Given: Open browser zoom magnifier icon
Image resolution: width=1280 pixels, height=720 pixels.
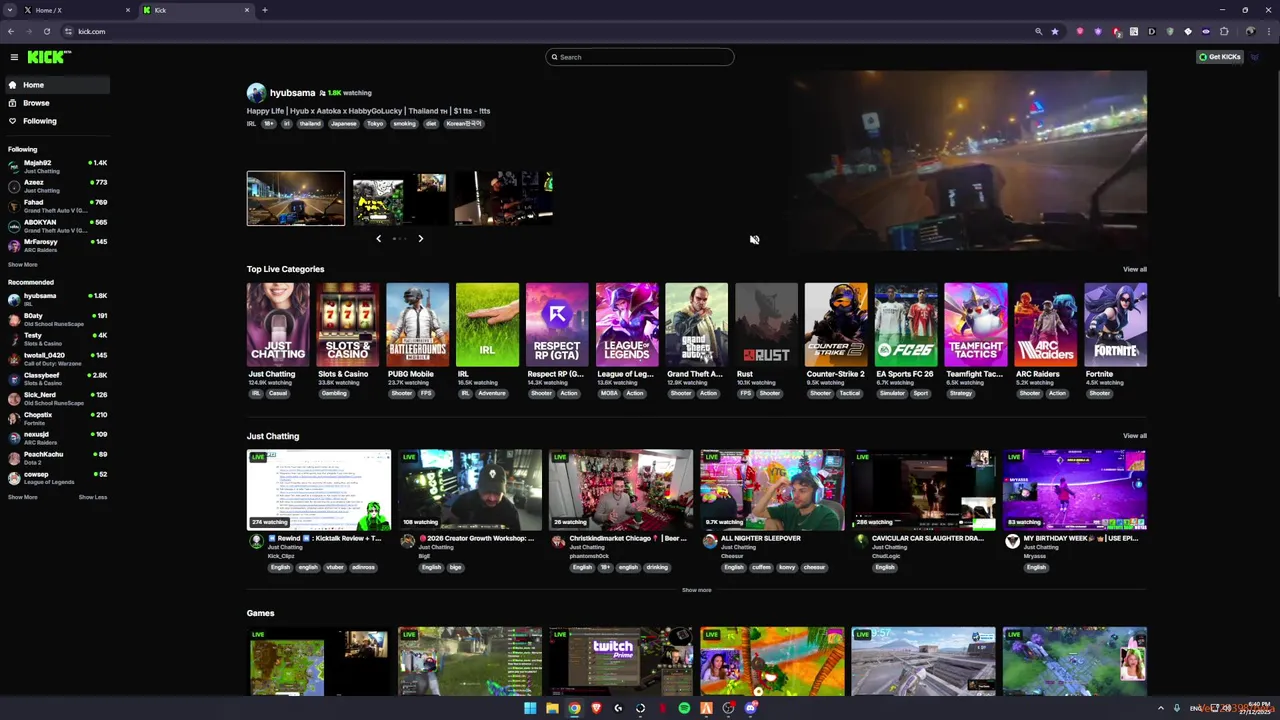Looking at the screenshot, I should pos(1038,31).
